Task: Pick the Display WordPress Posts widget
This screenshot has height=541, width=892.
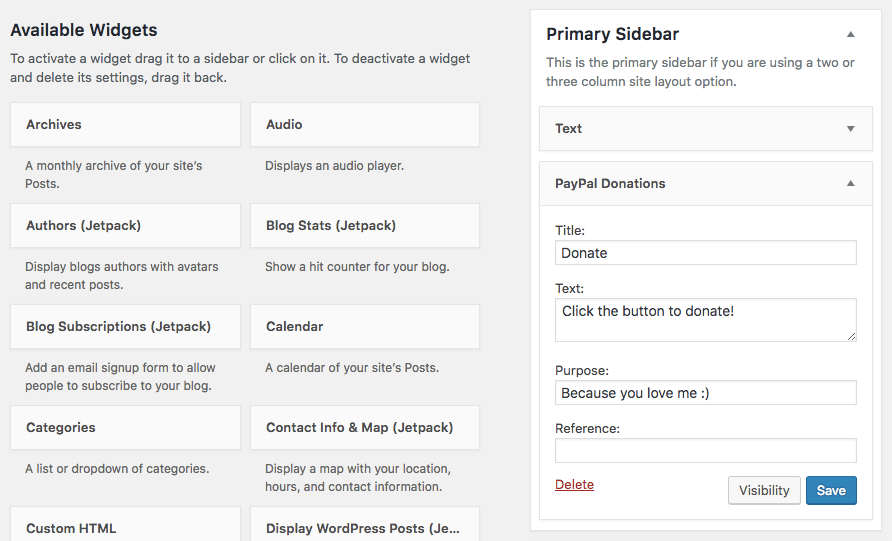Action: pyautogui.click(x=364, y=526)
